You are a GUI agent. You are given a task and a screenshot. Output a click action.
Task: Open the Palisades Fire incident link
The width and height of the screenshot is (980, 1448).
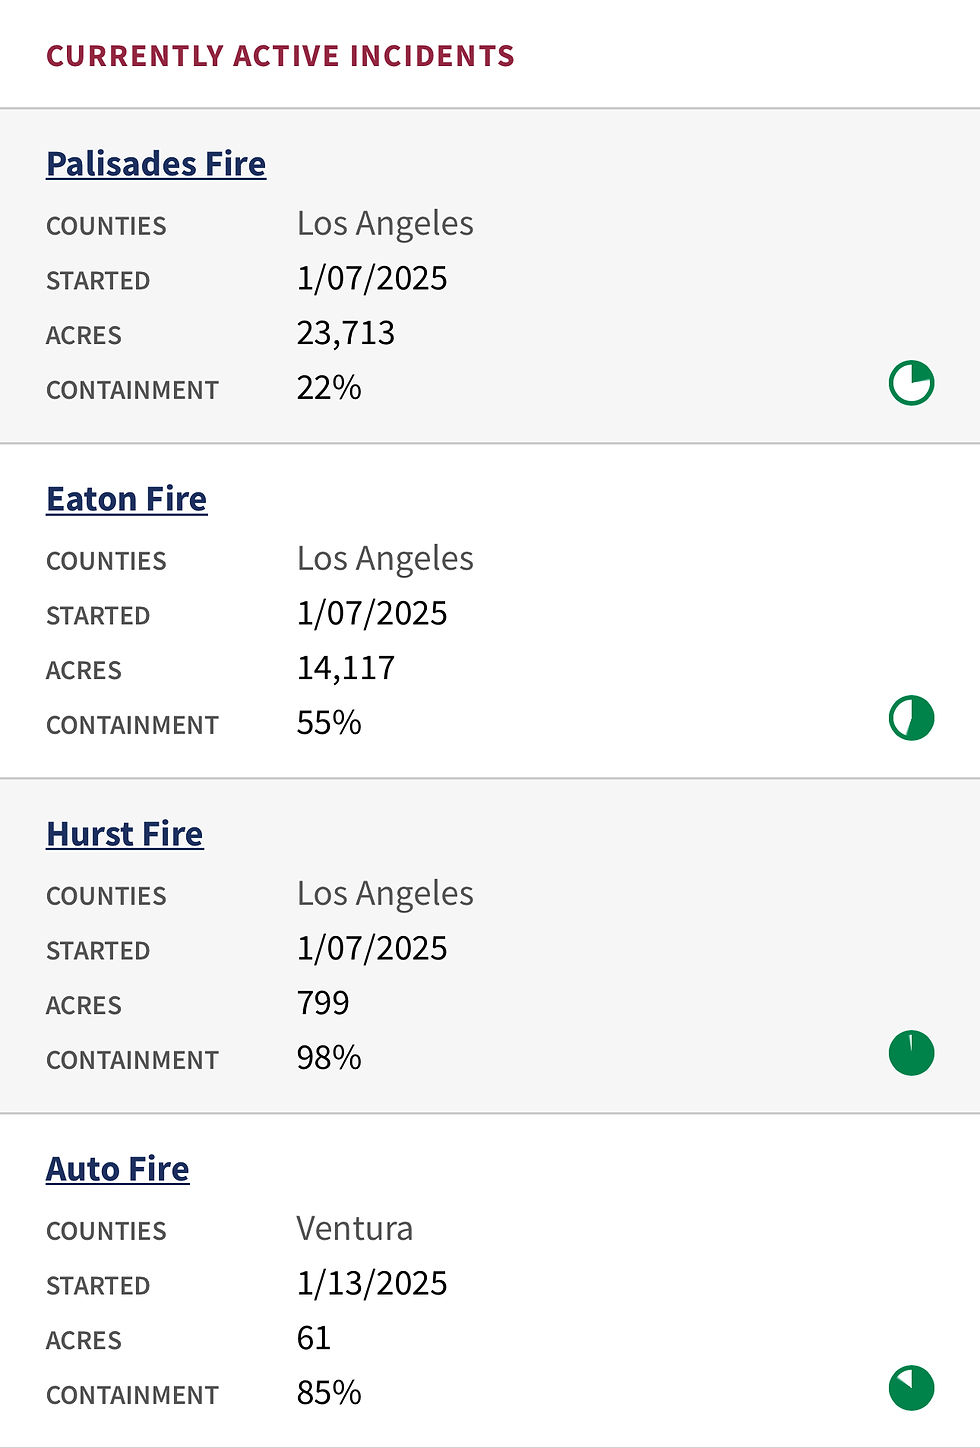click(x=156, y=164)
